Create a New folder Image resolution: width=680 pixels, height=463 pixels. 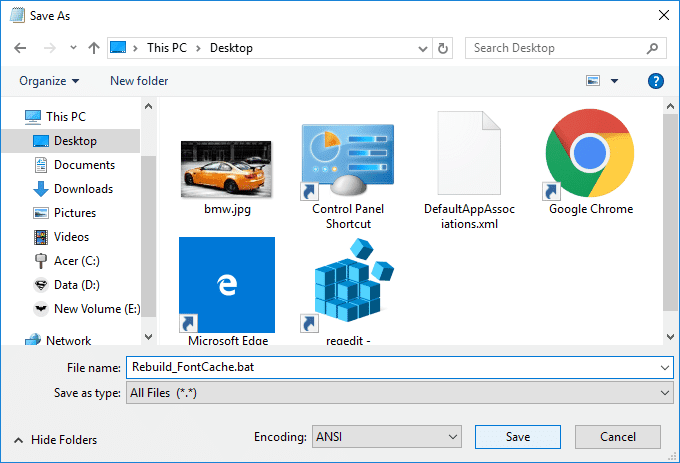coord(139,81)
